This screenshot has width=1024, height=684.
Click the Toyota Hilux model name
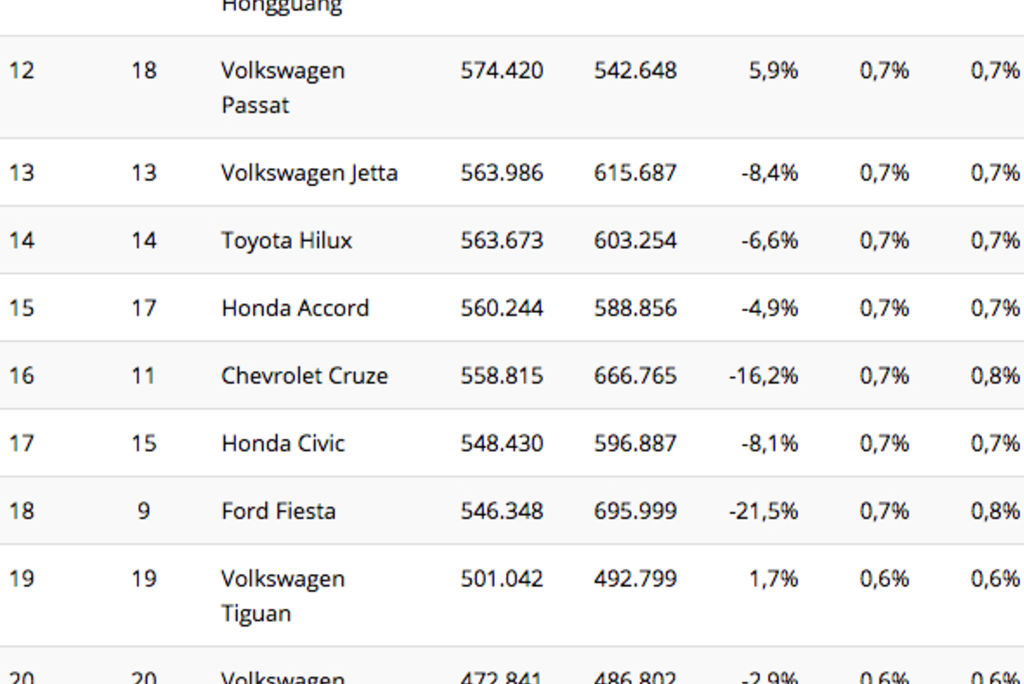click(286, 241)
